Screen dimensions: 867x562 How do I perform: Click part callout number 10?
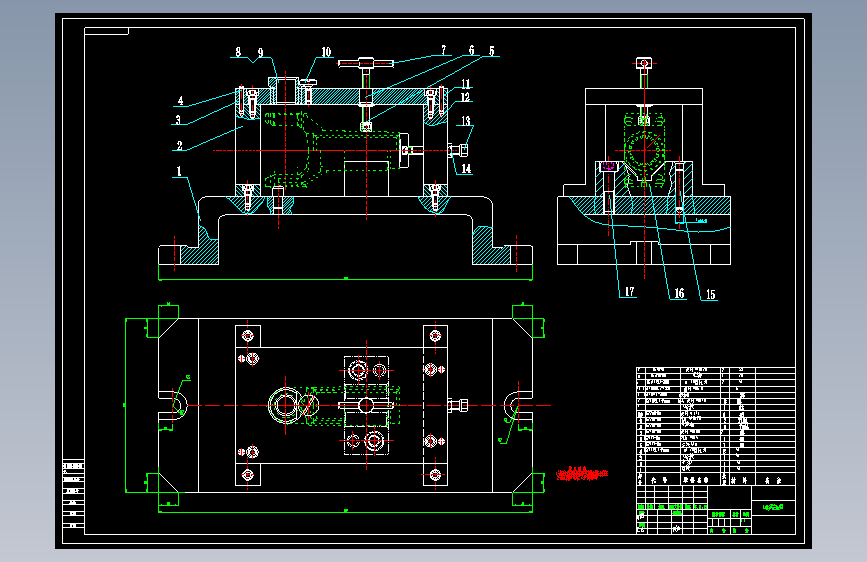click(x=326, y=52)
